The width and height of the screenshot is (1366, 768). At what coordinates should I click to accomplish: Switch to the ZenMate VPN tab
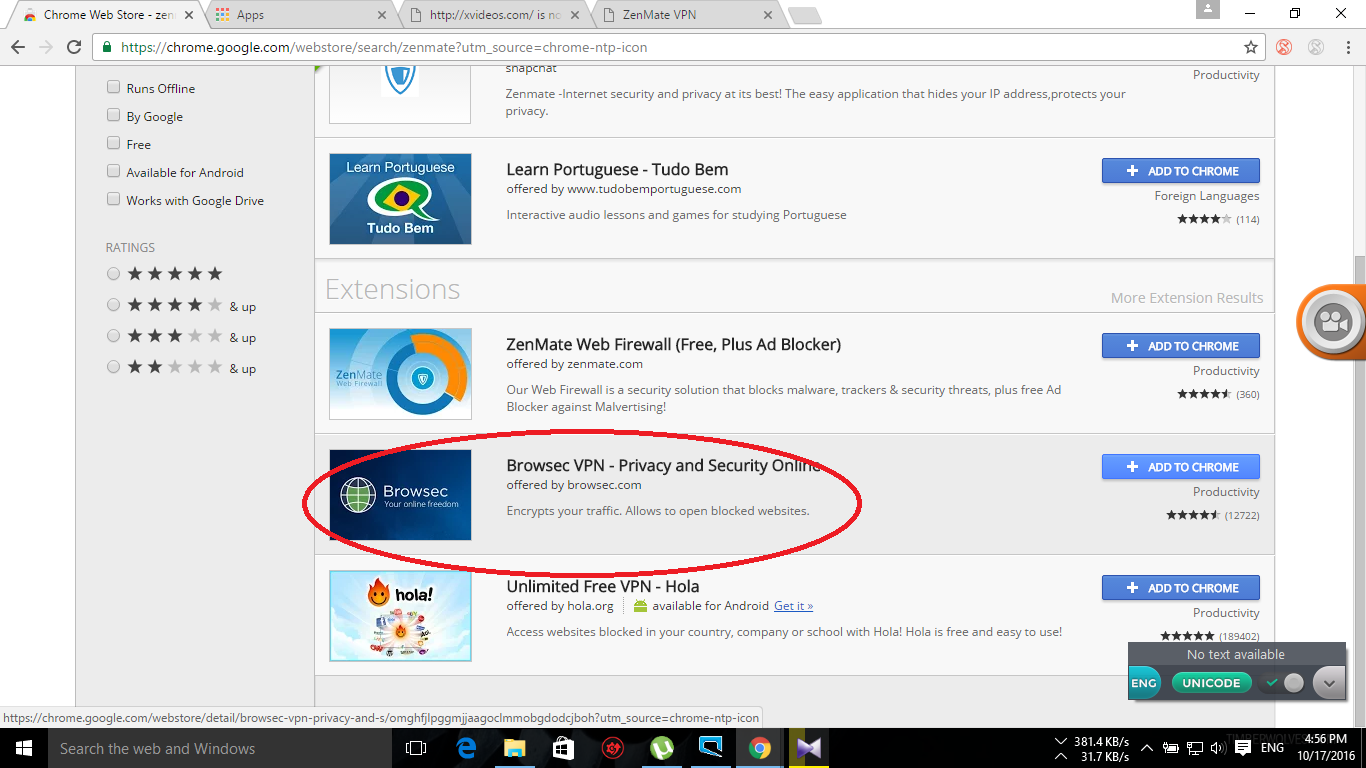(687, 15)
